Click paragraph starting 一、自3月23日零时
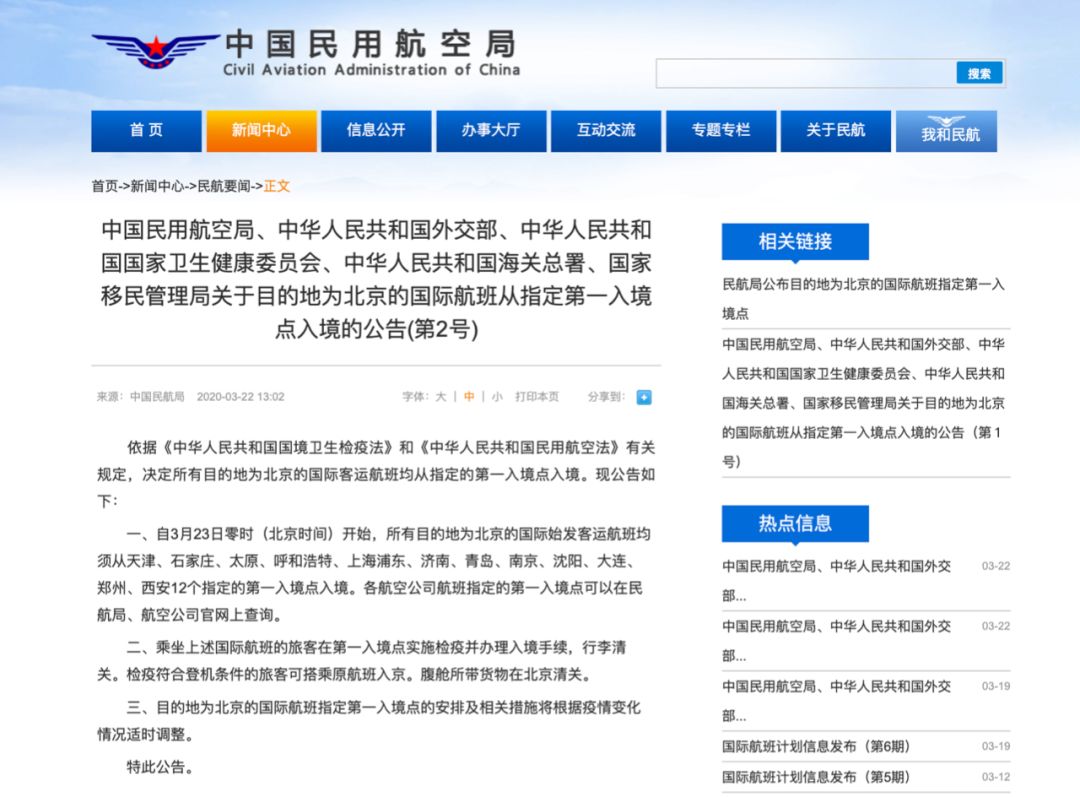Image resolution: width=1080 pixels, height=797 pixels. point(374,575)
